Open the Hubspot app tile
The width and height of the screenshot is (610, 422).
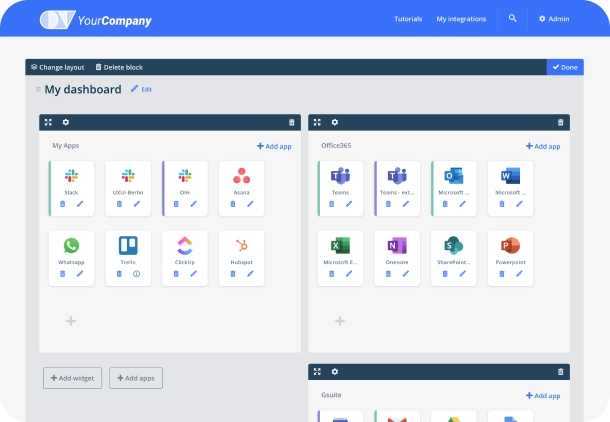(242, 258)
